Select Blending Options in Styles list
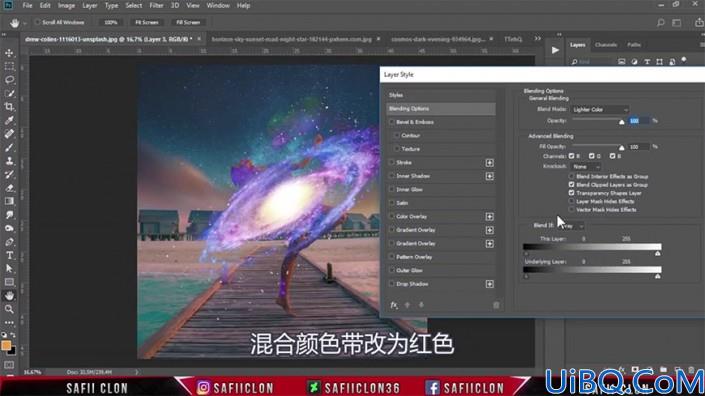The image size is (705, 396). click(x=441, y=108)
